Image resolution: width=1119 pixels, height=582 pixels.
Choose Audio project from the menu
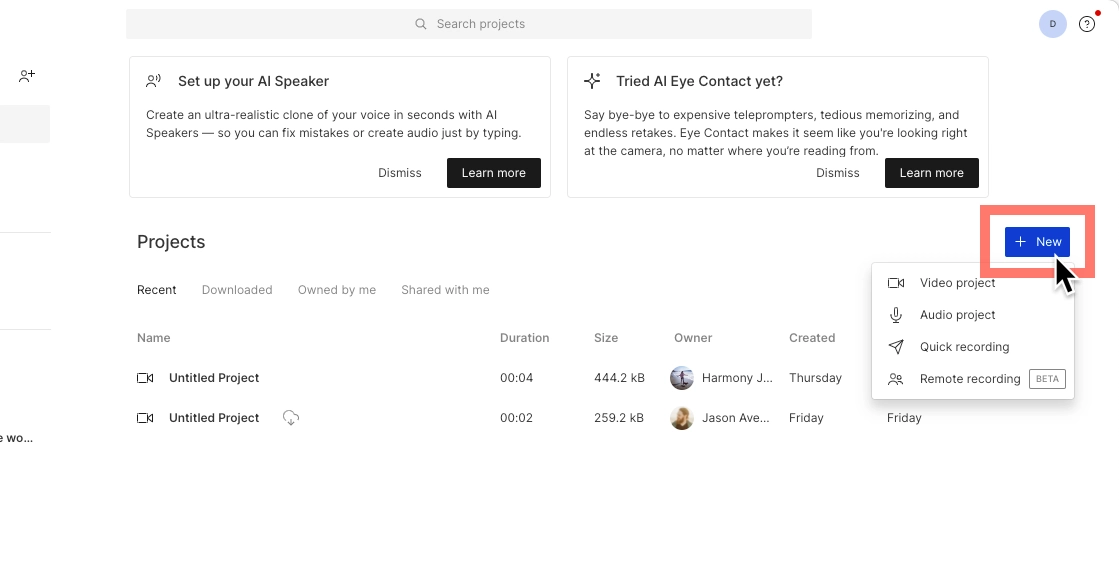[x=957, y=315]
